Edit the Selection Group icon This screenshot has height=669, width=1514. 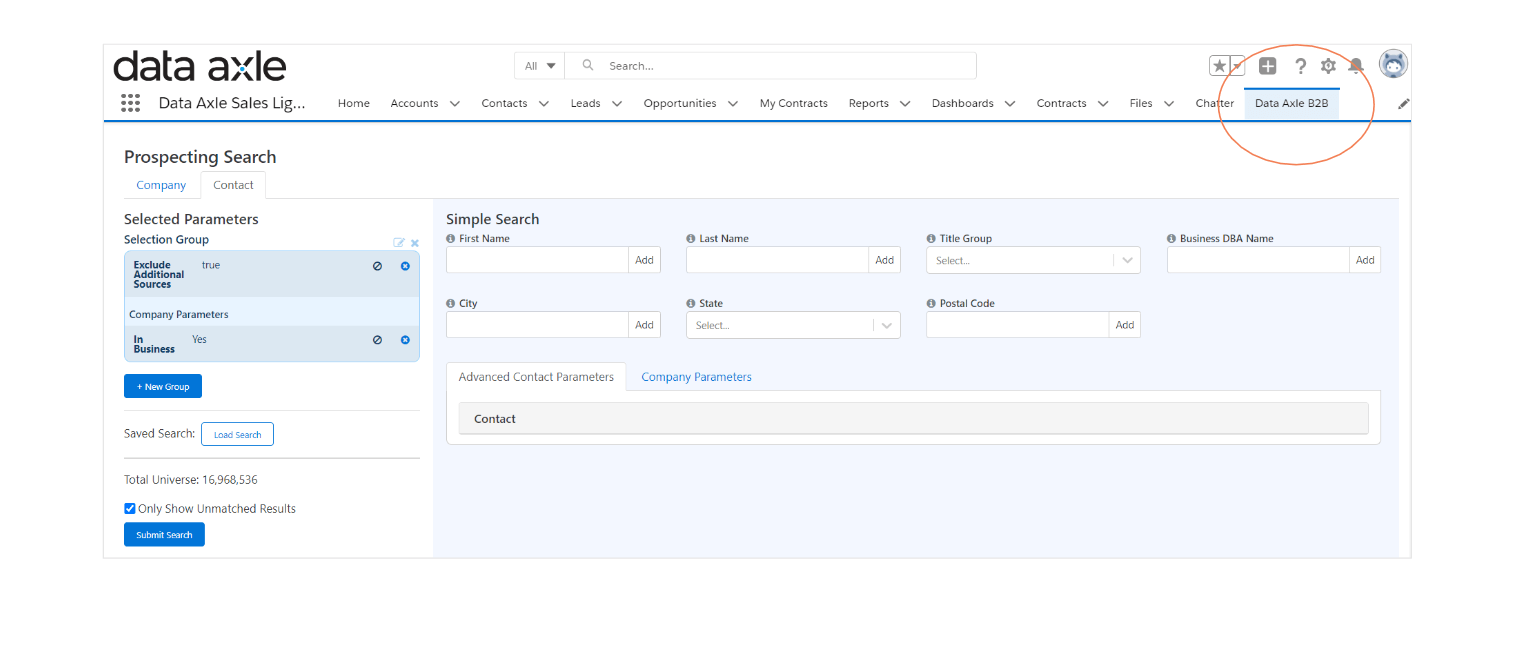399,242
